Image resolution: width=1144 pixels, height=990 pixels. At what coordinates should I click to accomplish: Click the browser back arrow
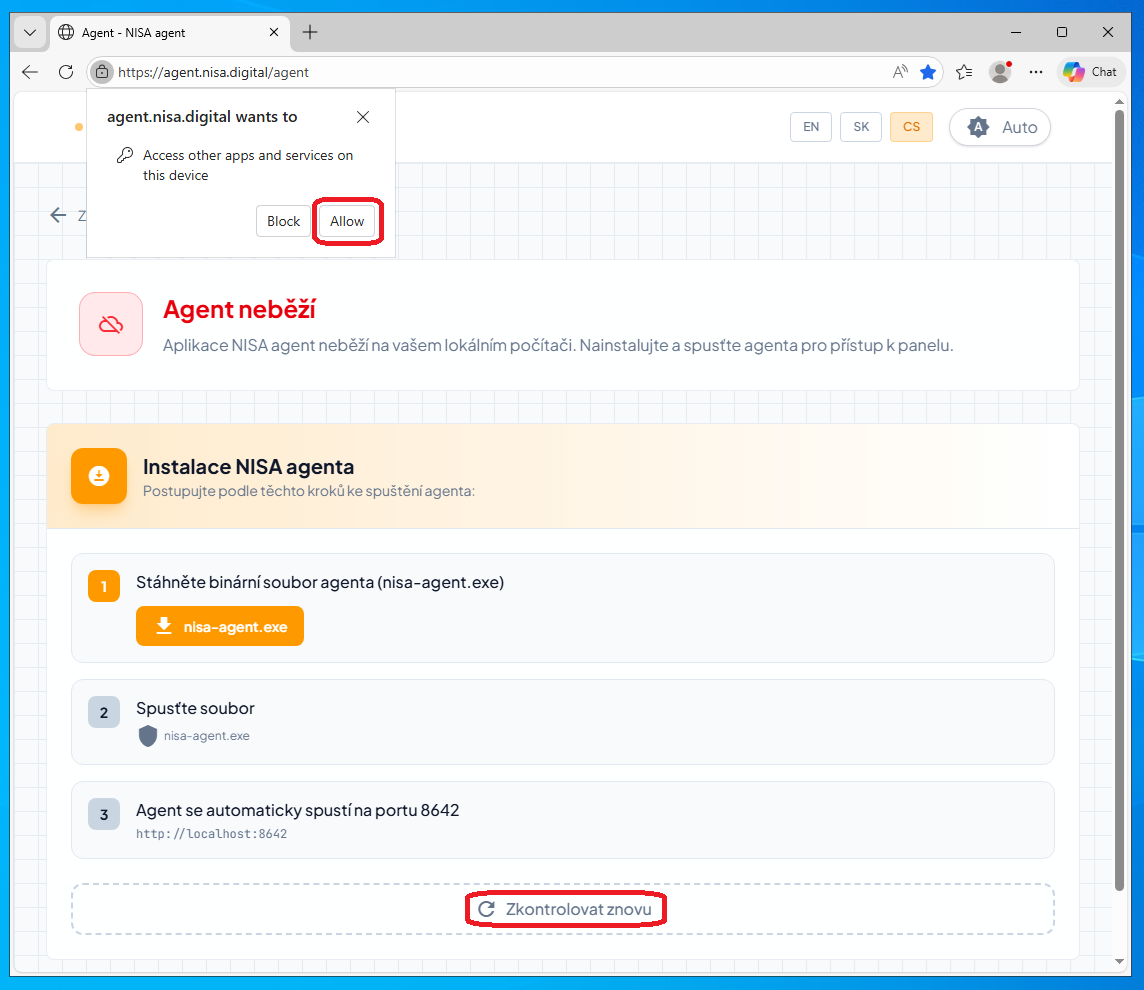coord(30,72)
